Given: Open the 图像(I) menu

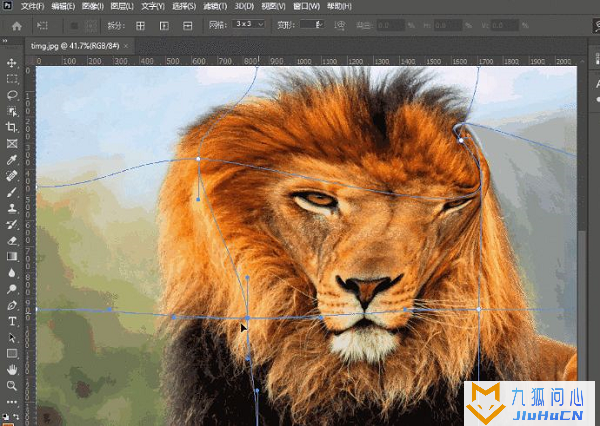Looking at the screenshot, I should pyautogui.click(x=93, y=6).
